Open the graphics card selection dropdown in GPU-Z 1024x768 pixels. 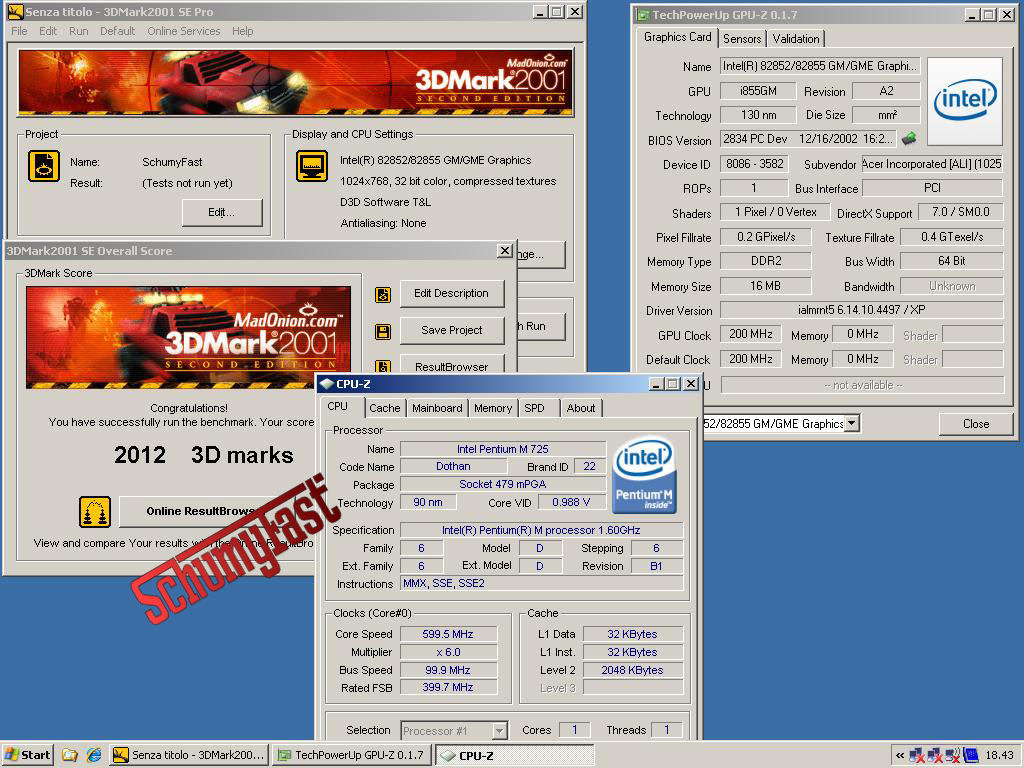tap(851, 423)
